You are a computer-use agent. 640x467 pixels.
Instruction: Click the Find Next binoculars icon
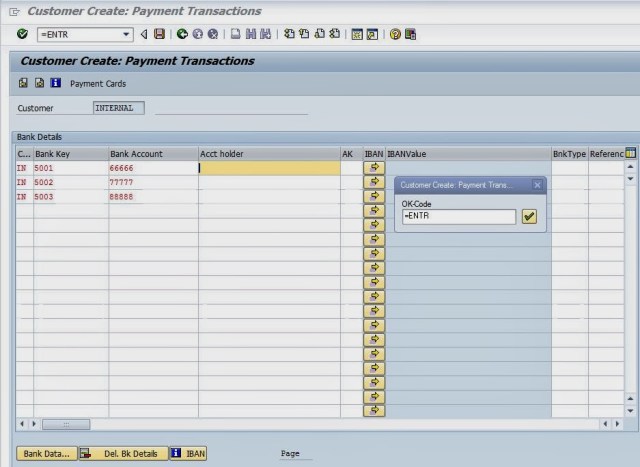point(266,34)
